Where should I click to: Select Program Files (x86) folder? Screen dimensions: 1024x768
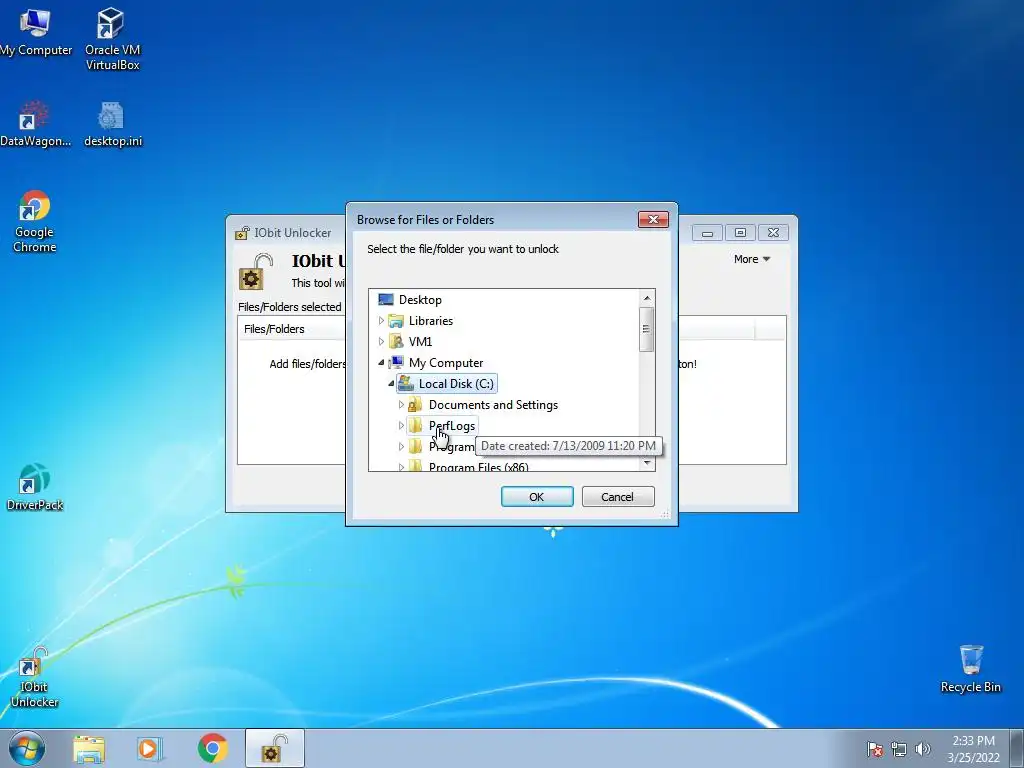click(x=478, y=466)
